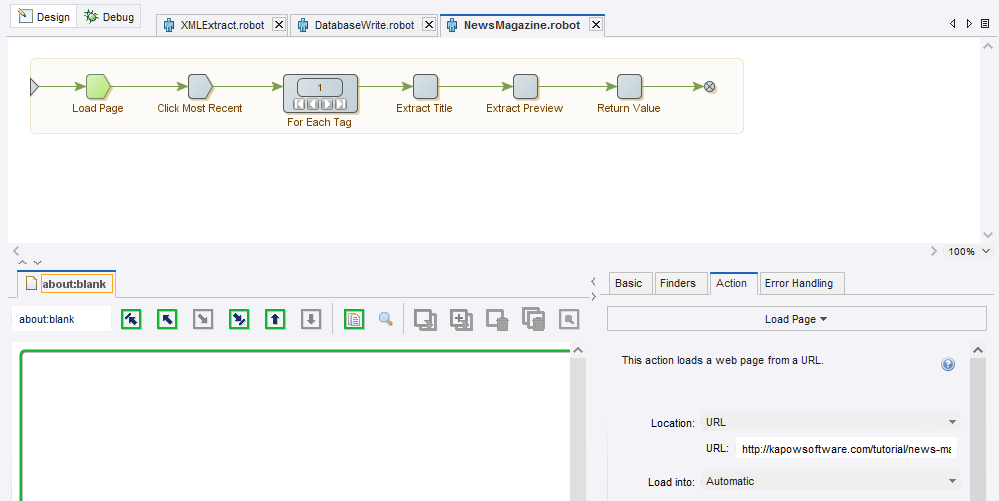999x501 pixels.
Task: Click the blue help question mark icon
Action: (x=948, y=365)
